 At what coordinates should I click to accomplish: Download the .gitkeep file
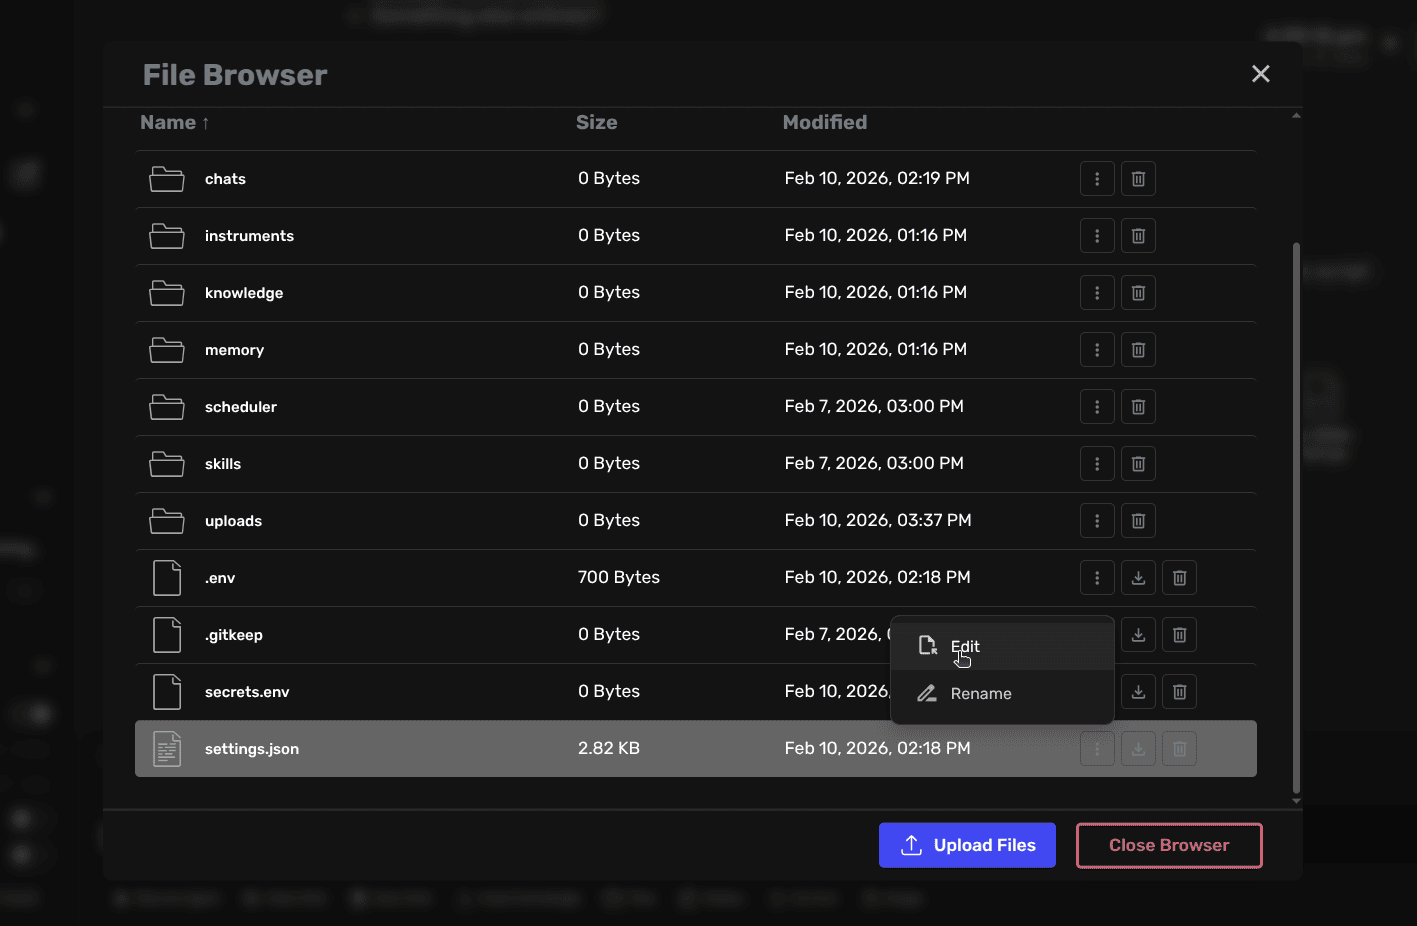(x=1138, y=635)
